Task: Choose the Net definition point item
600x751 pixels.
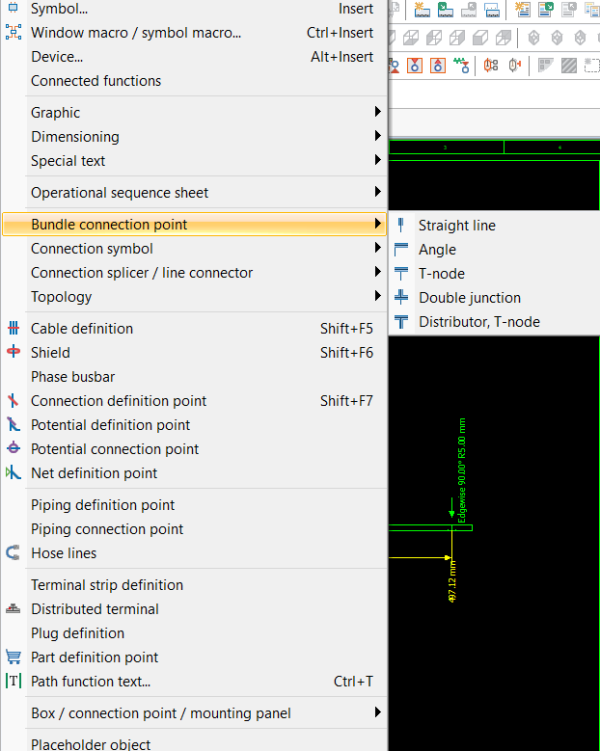Action: (194, 473)
